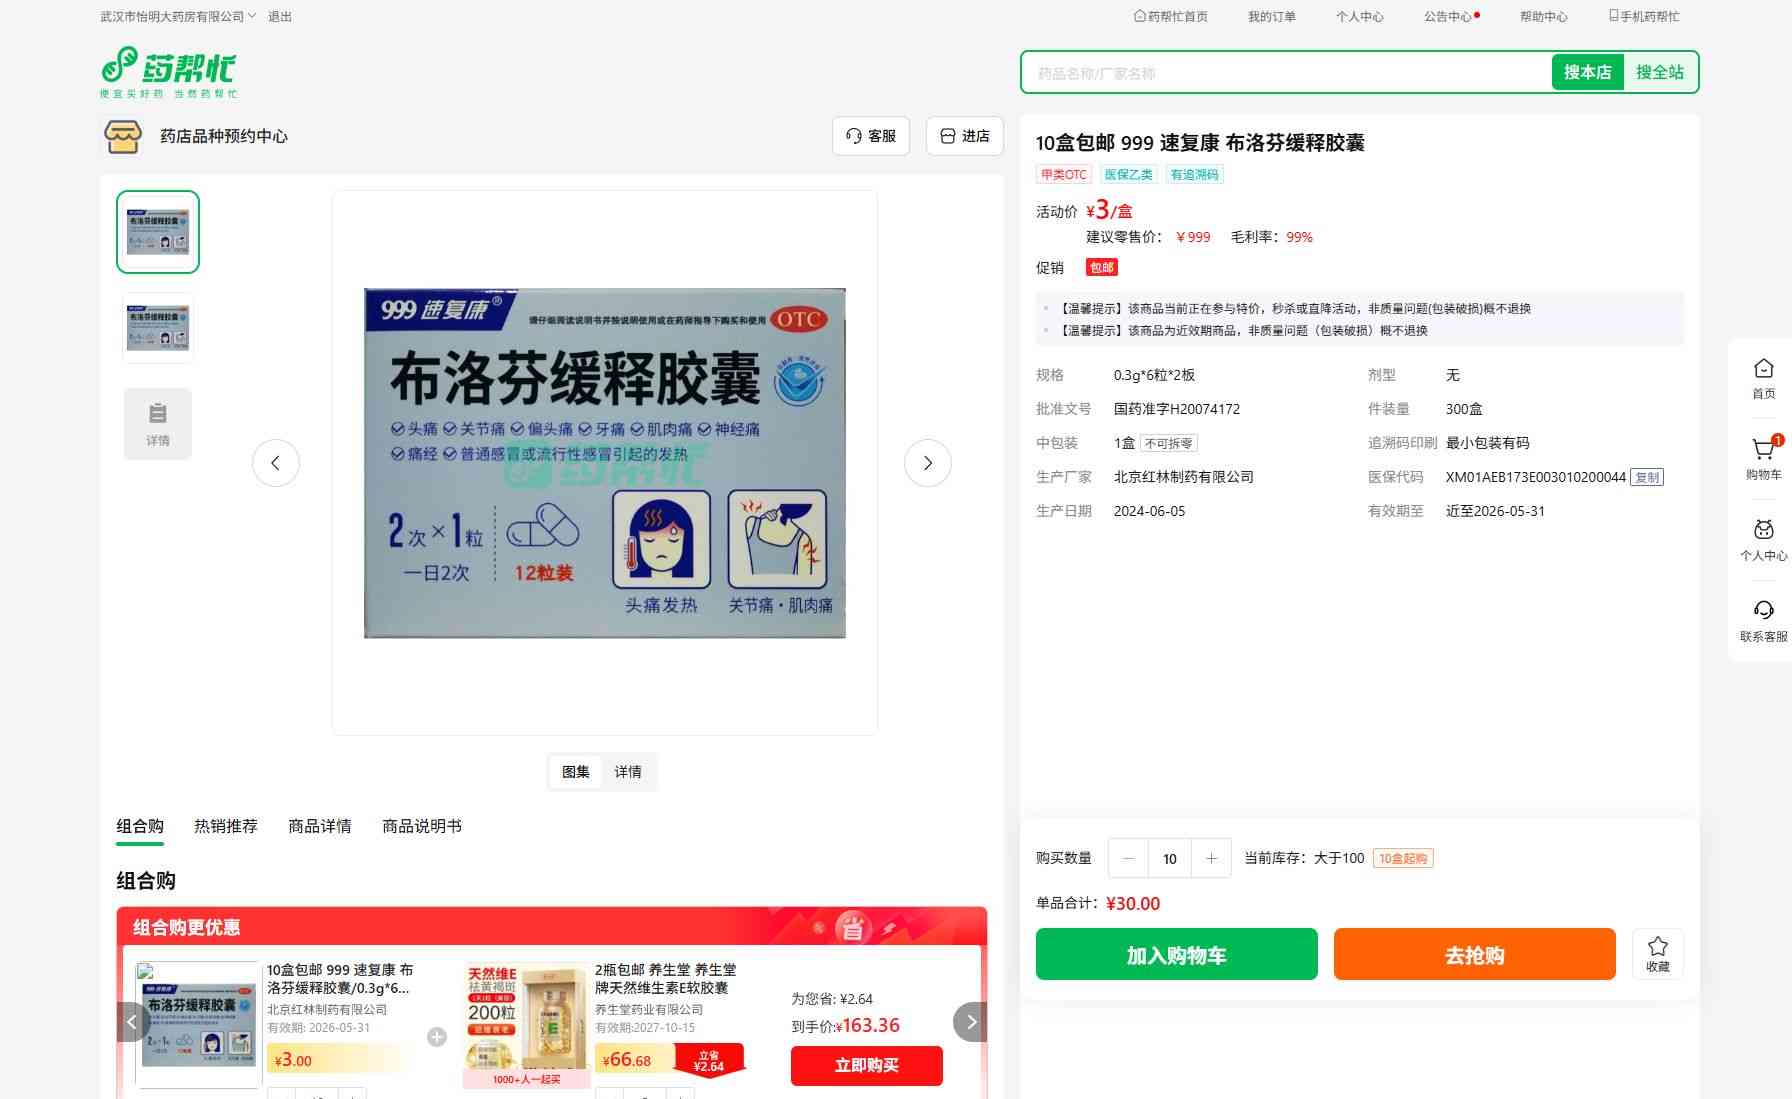Screen dimensions: 1792x1099
Task: Focus the drug name search field
Action: pos(1286,73)
